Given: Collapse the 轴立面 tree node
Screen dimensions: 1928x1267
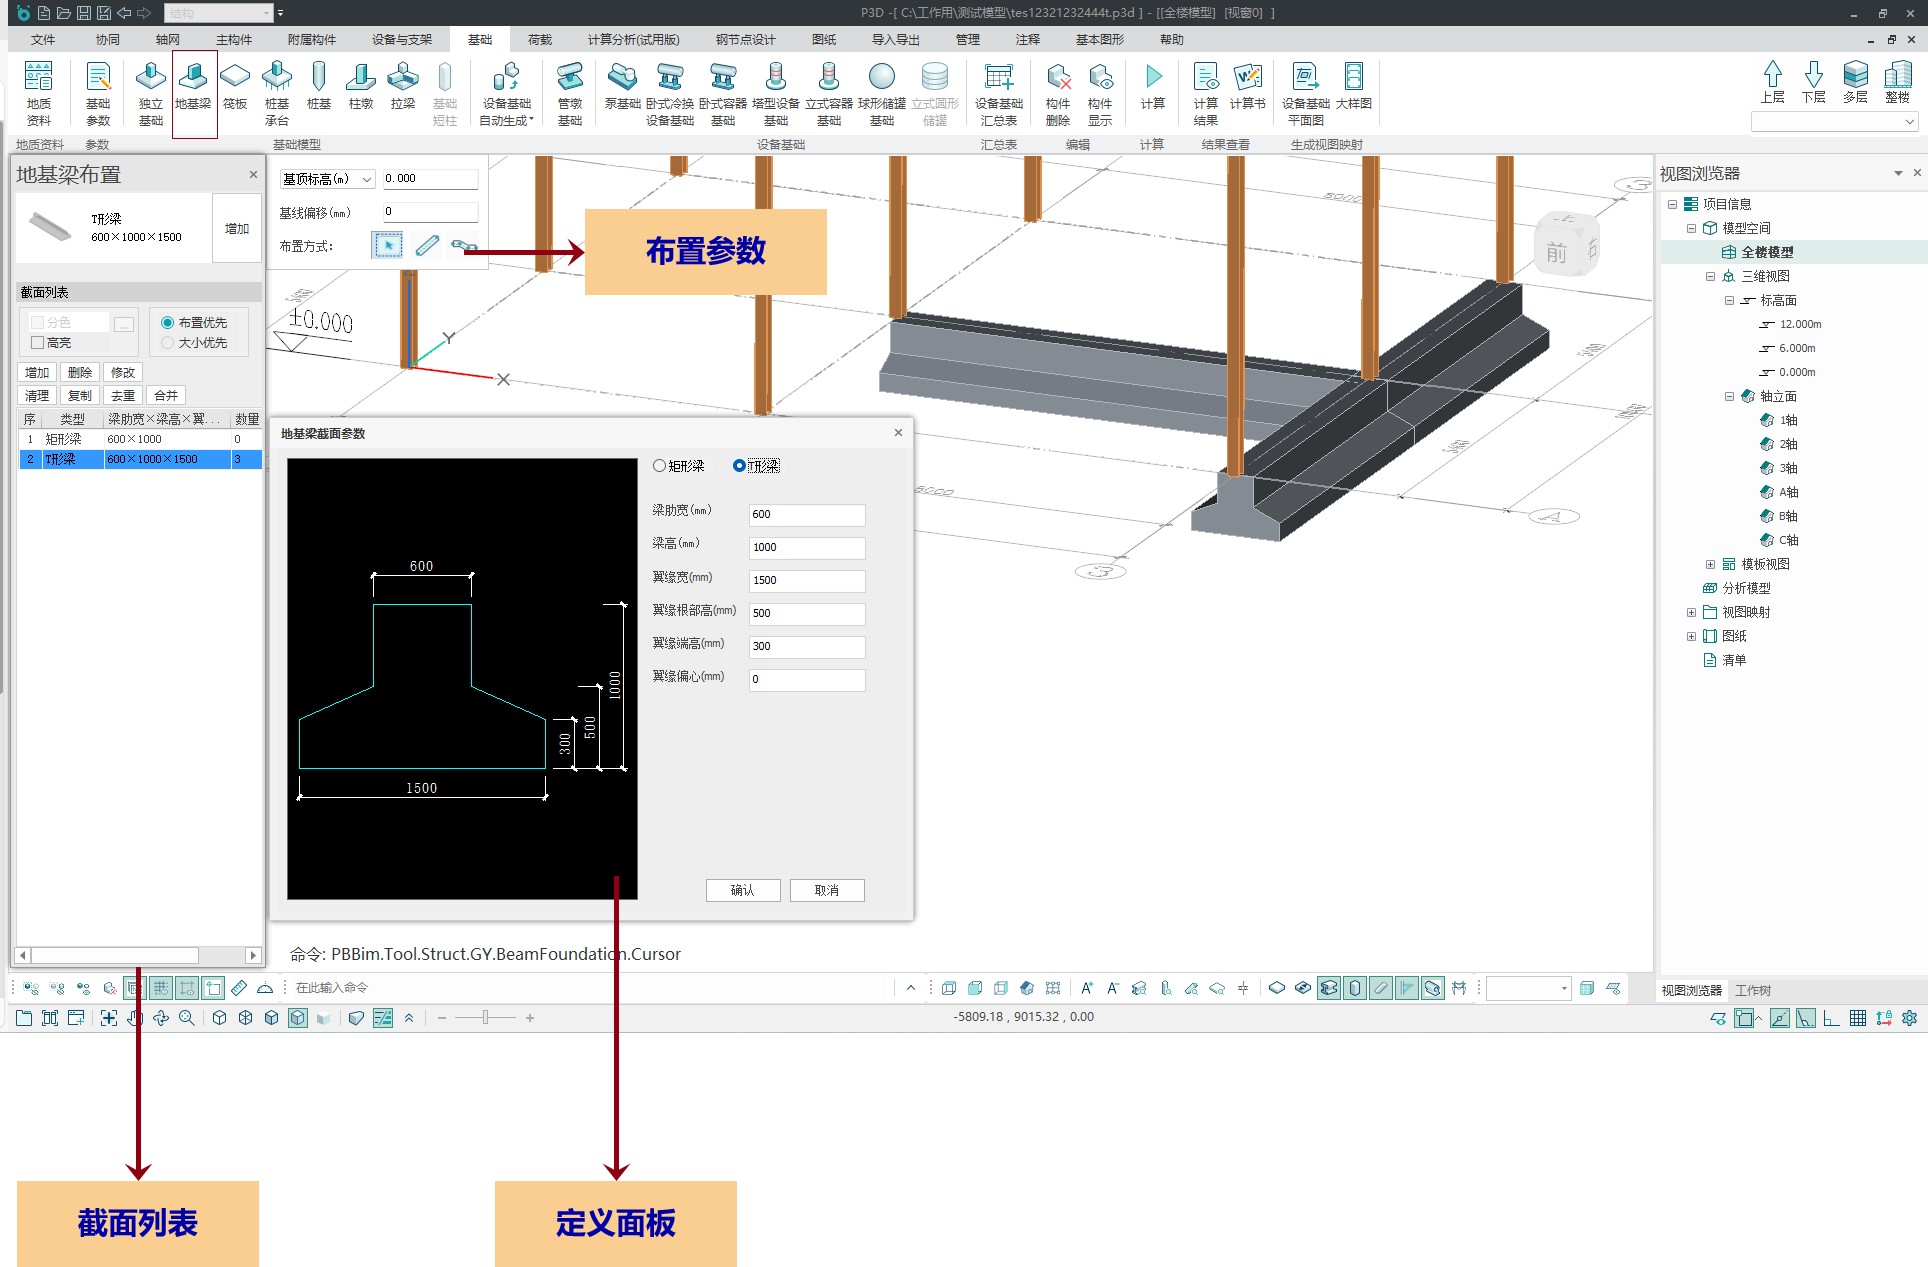Looking at the screenshot, I should pyautogui.click(x=1729, y=397).
